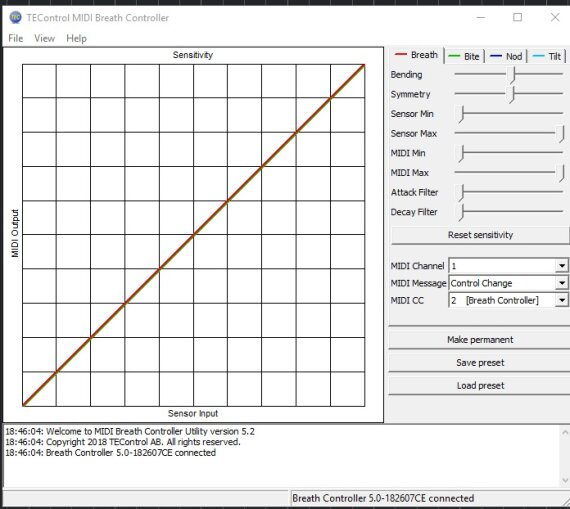Image resolution: width=570 pixels, height=509 pixels.
Task: Open the Help menu
Action: (76, 39)
